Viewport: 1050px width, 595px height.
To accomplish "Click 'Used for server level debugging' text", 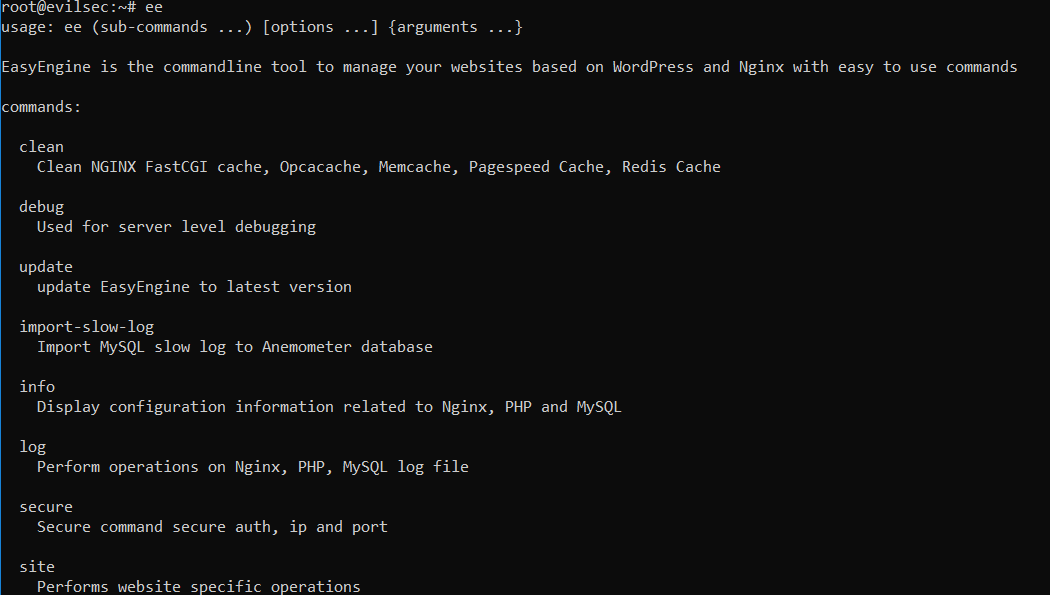I will (176, 227).
